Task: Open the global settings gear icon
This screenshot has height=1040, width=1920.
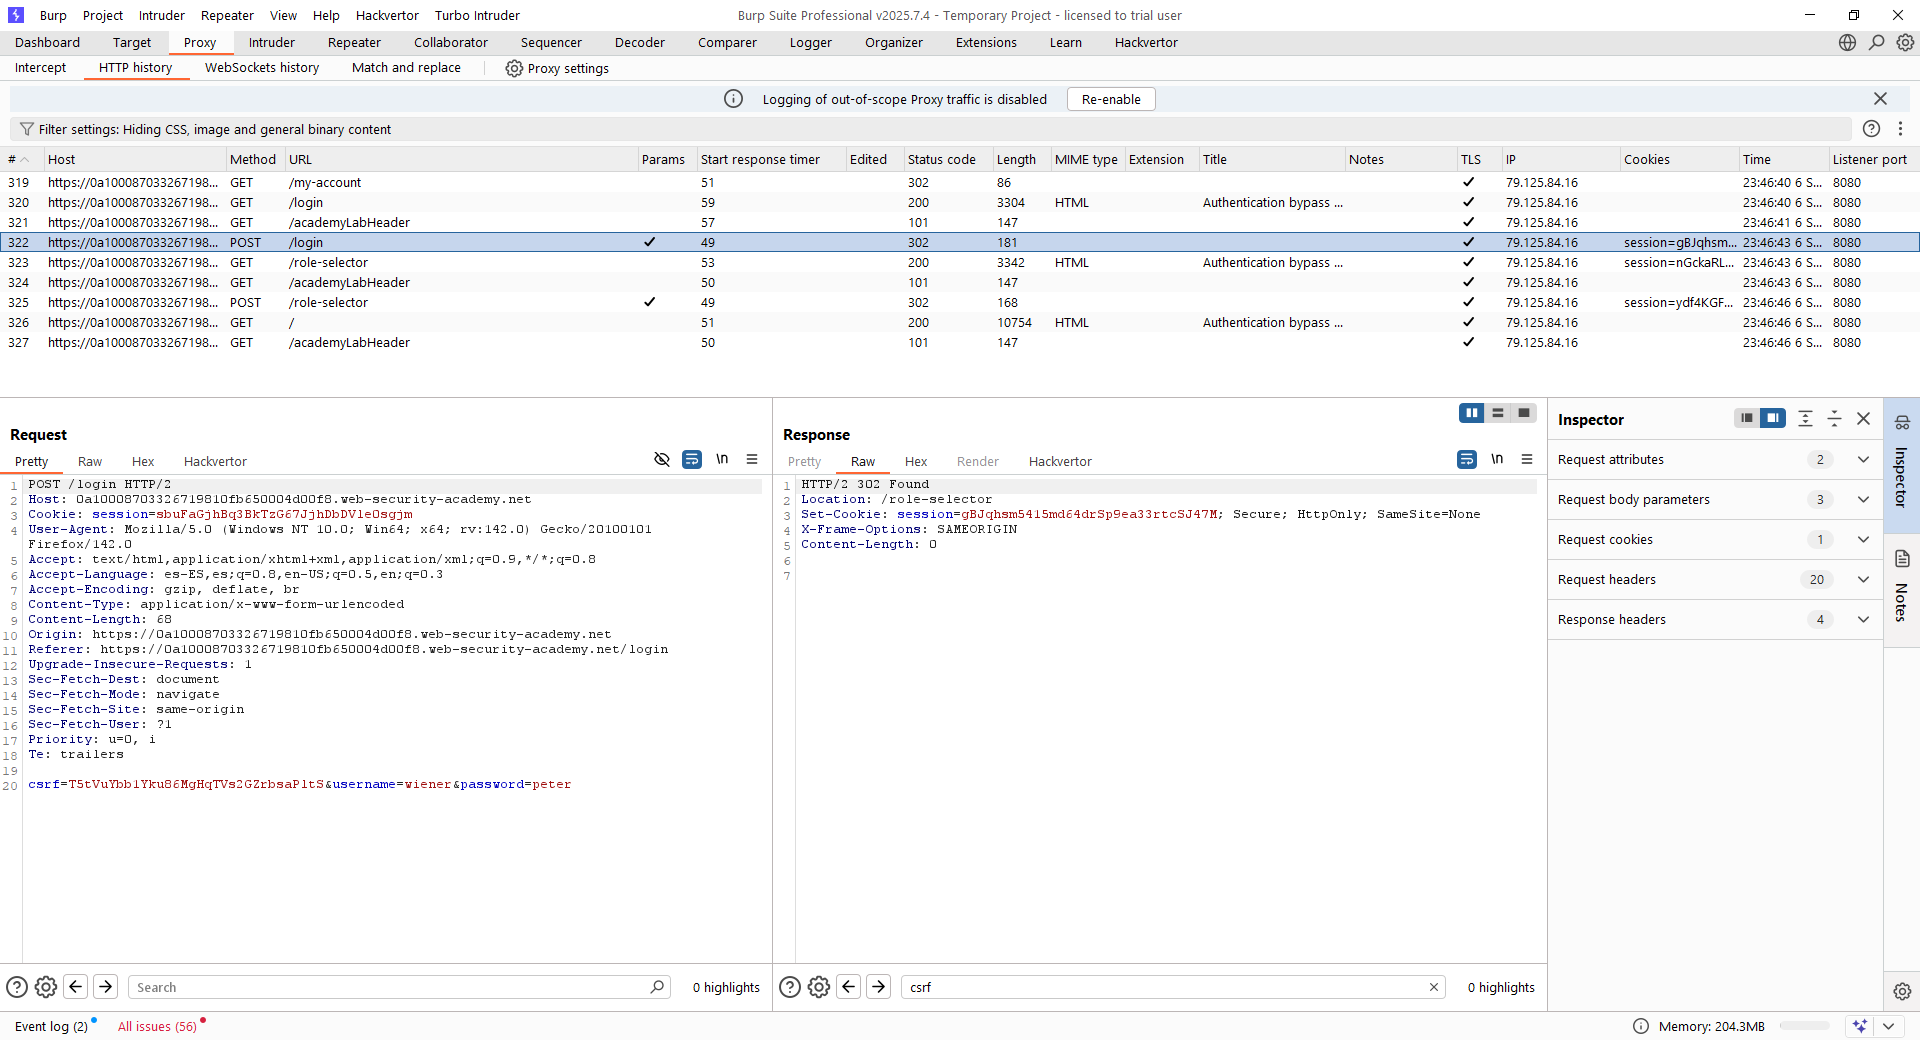Action: coord(1905,42)
